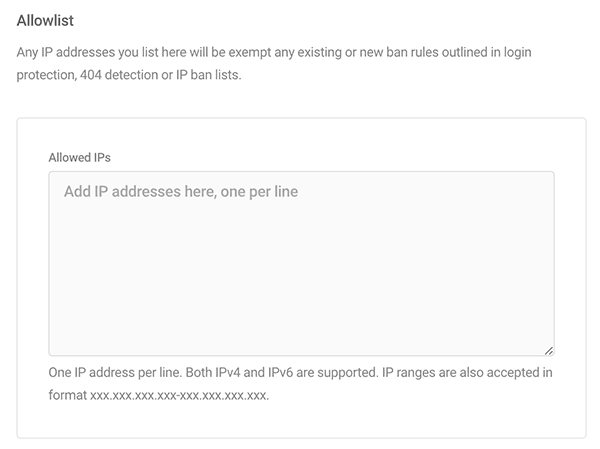600x449 pixels.
Task: Click the empty center of the IP textarea
Action: [x=301, y=268]
